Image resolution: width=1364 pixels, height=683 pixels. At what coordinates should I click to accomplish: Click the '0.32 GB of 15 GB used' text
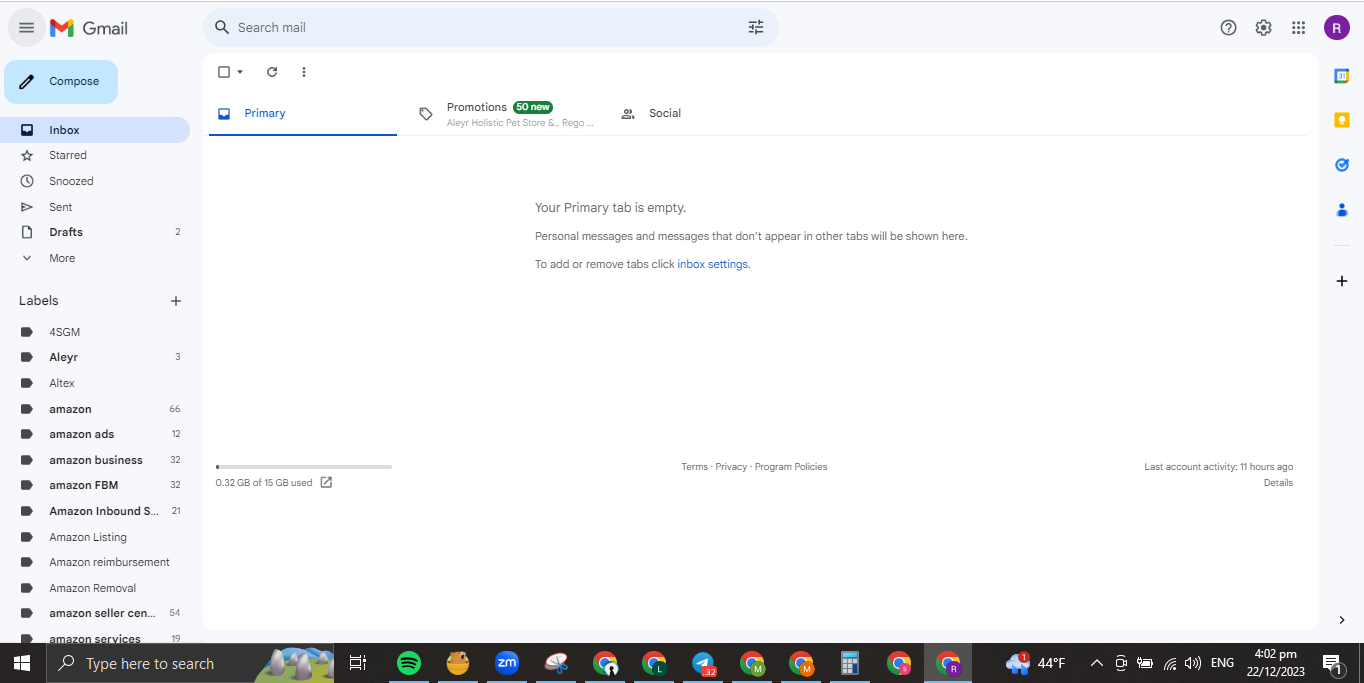[x=264, y=483]
